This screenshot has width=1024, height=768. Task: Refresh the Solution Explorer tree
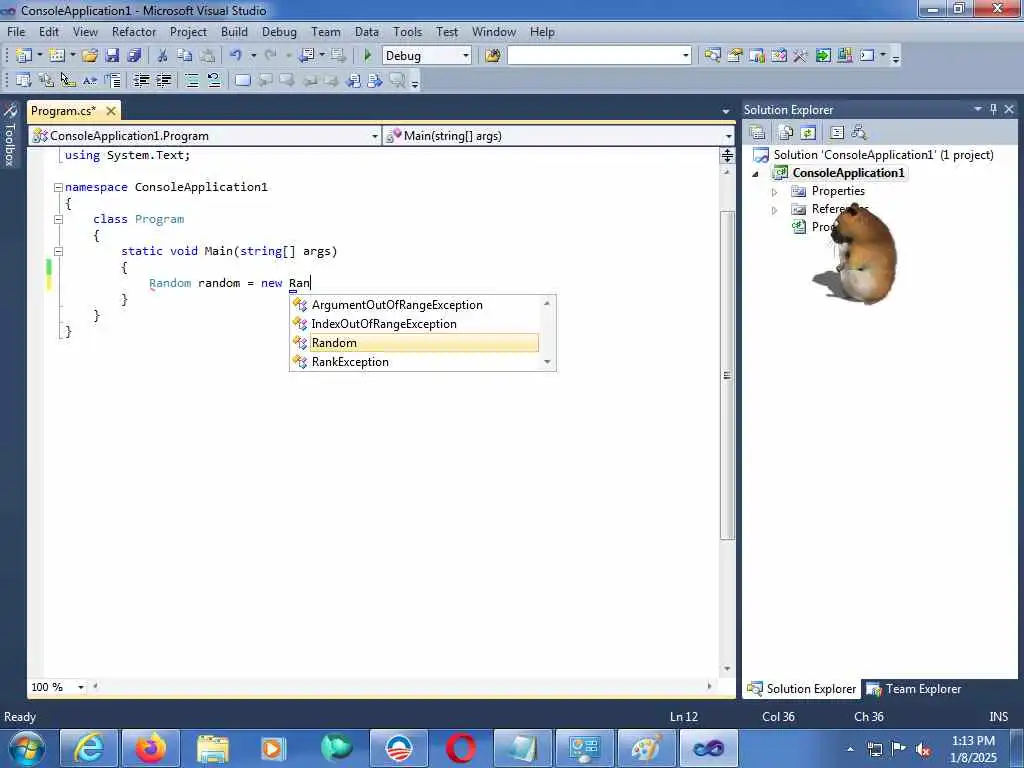(x=808, y=133)
